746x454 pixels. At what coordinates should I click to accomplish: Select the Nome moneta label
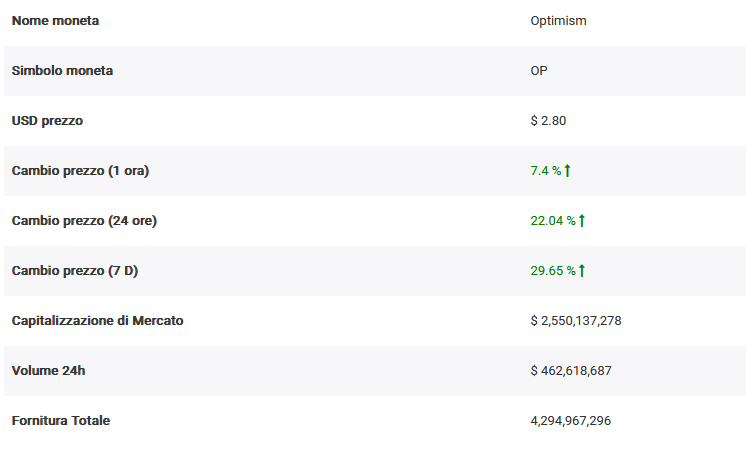(55, 21)
